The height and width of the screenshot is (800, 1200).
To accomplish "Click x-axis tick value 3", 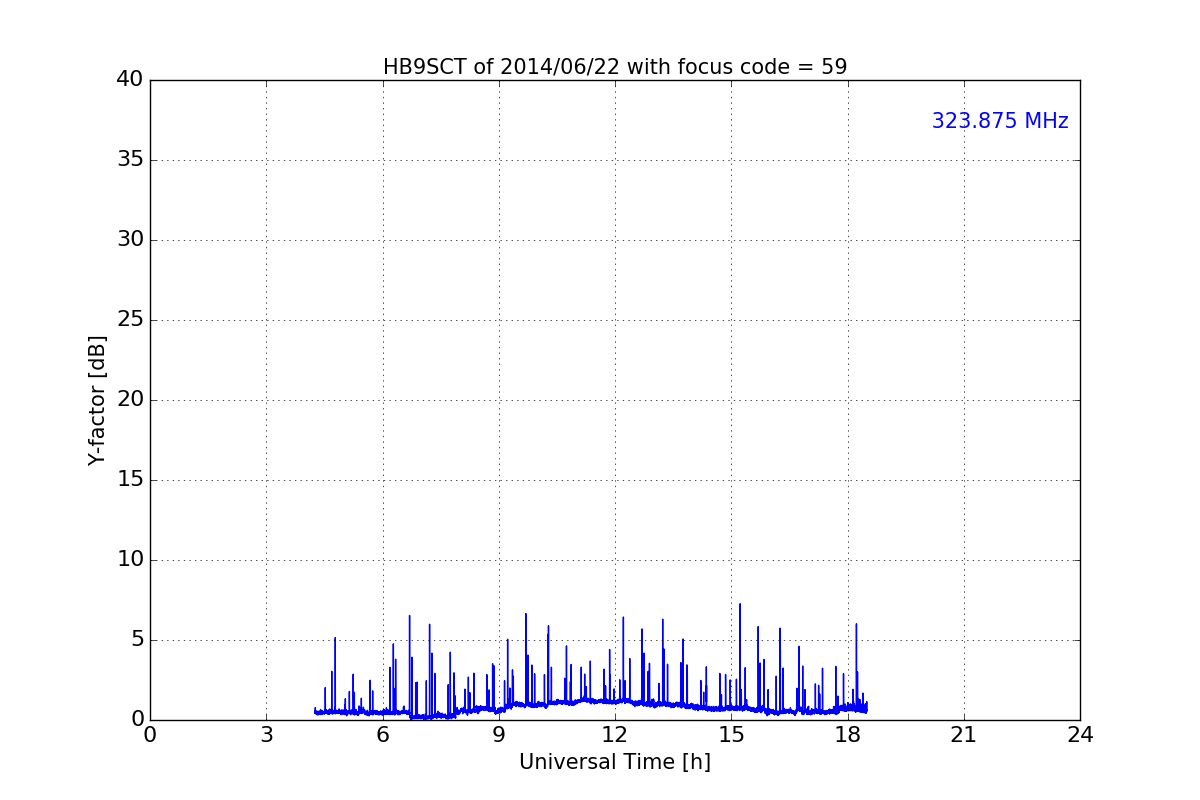I will coord(266,735).
